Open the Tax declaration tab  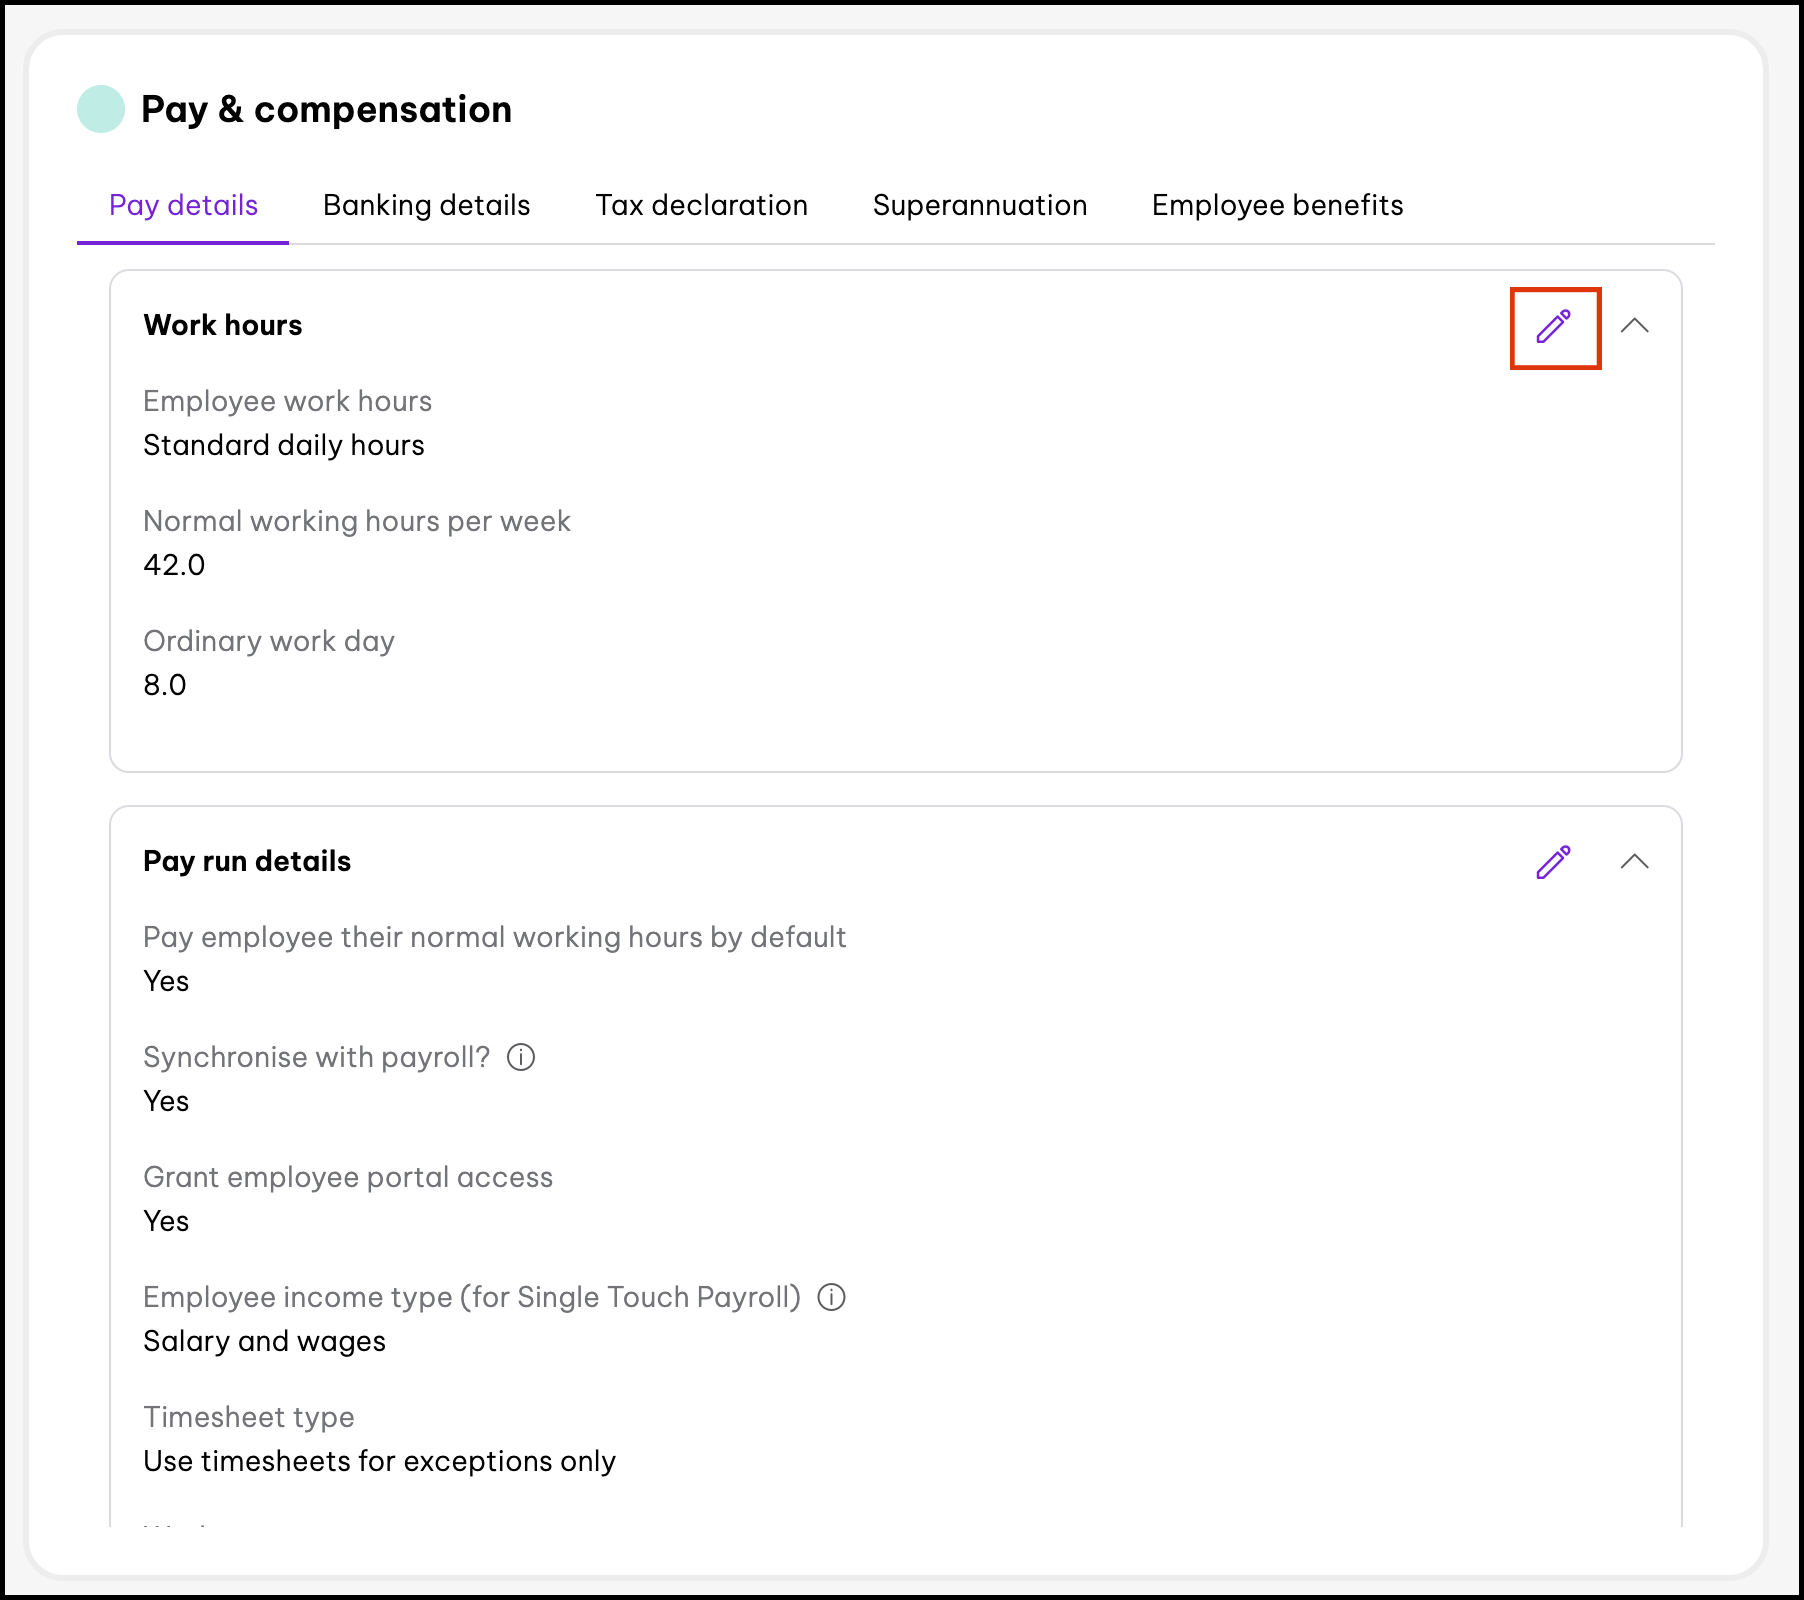pyautogui.click(x=701, y=205)
